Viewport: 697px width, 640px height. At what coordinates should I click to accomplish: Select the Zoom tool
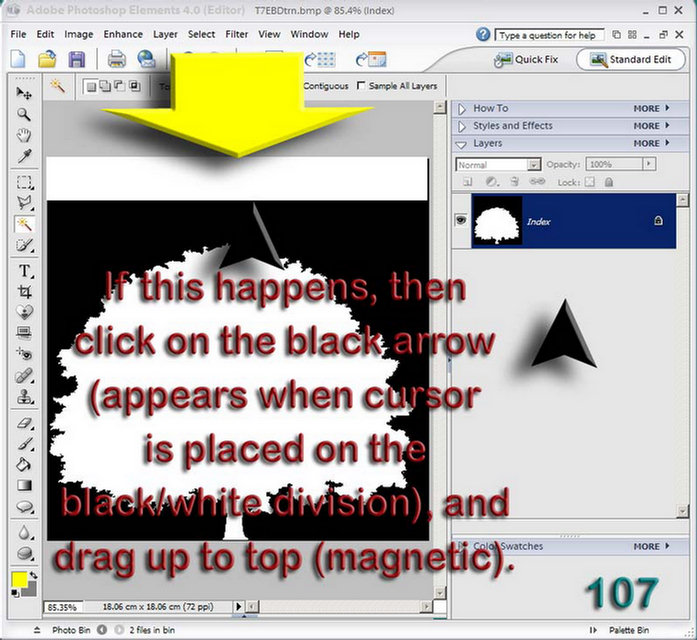24,114
